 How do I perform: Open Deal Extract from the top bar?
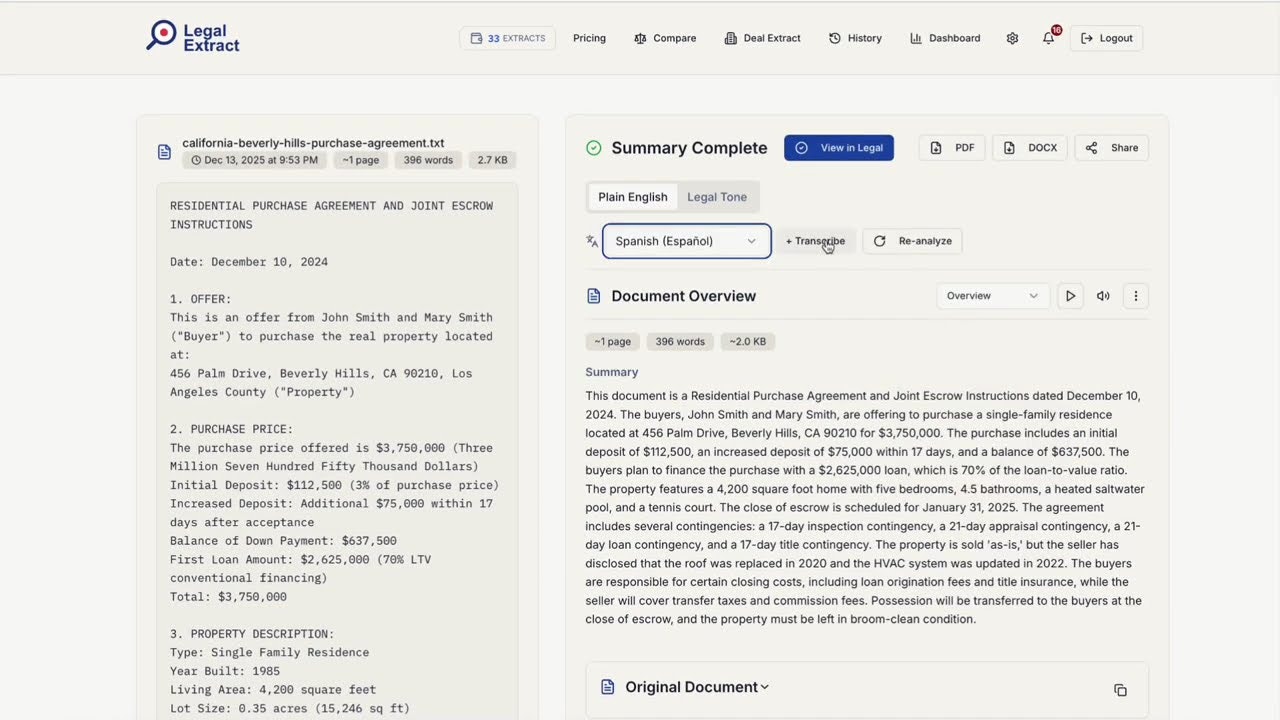click(762, 38)
